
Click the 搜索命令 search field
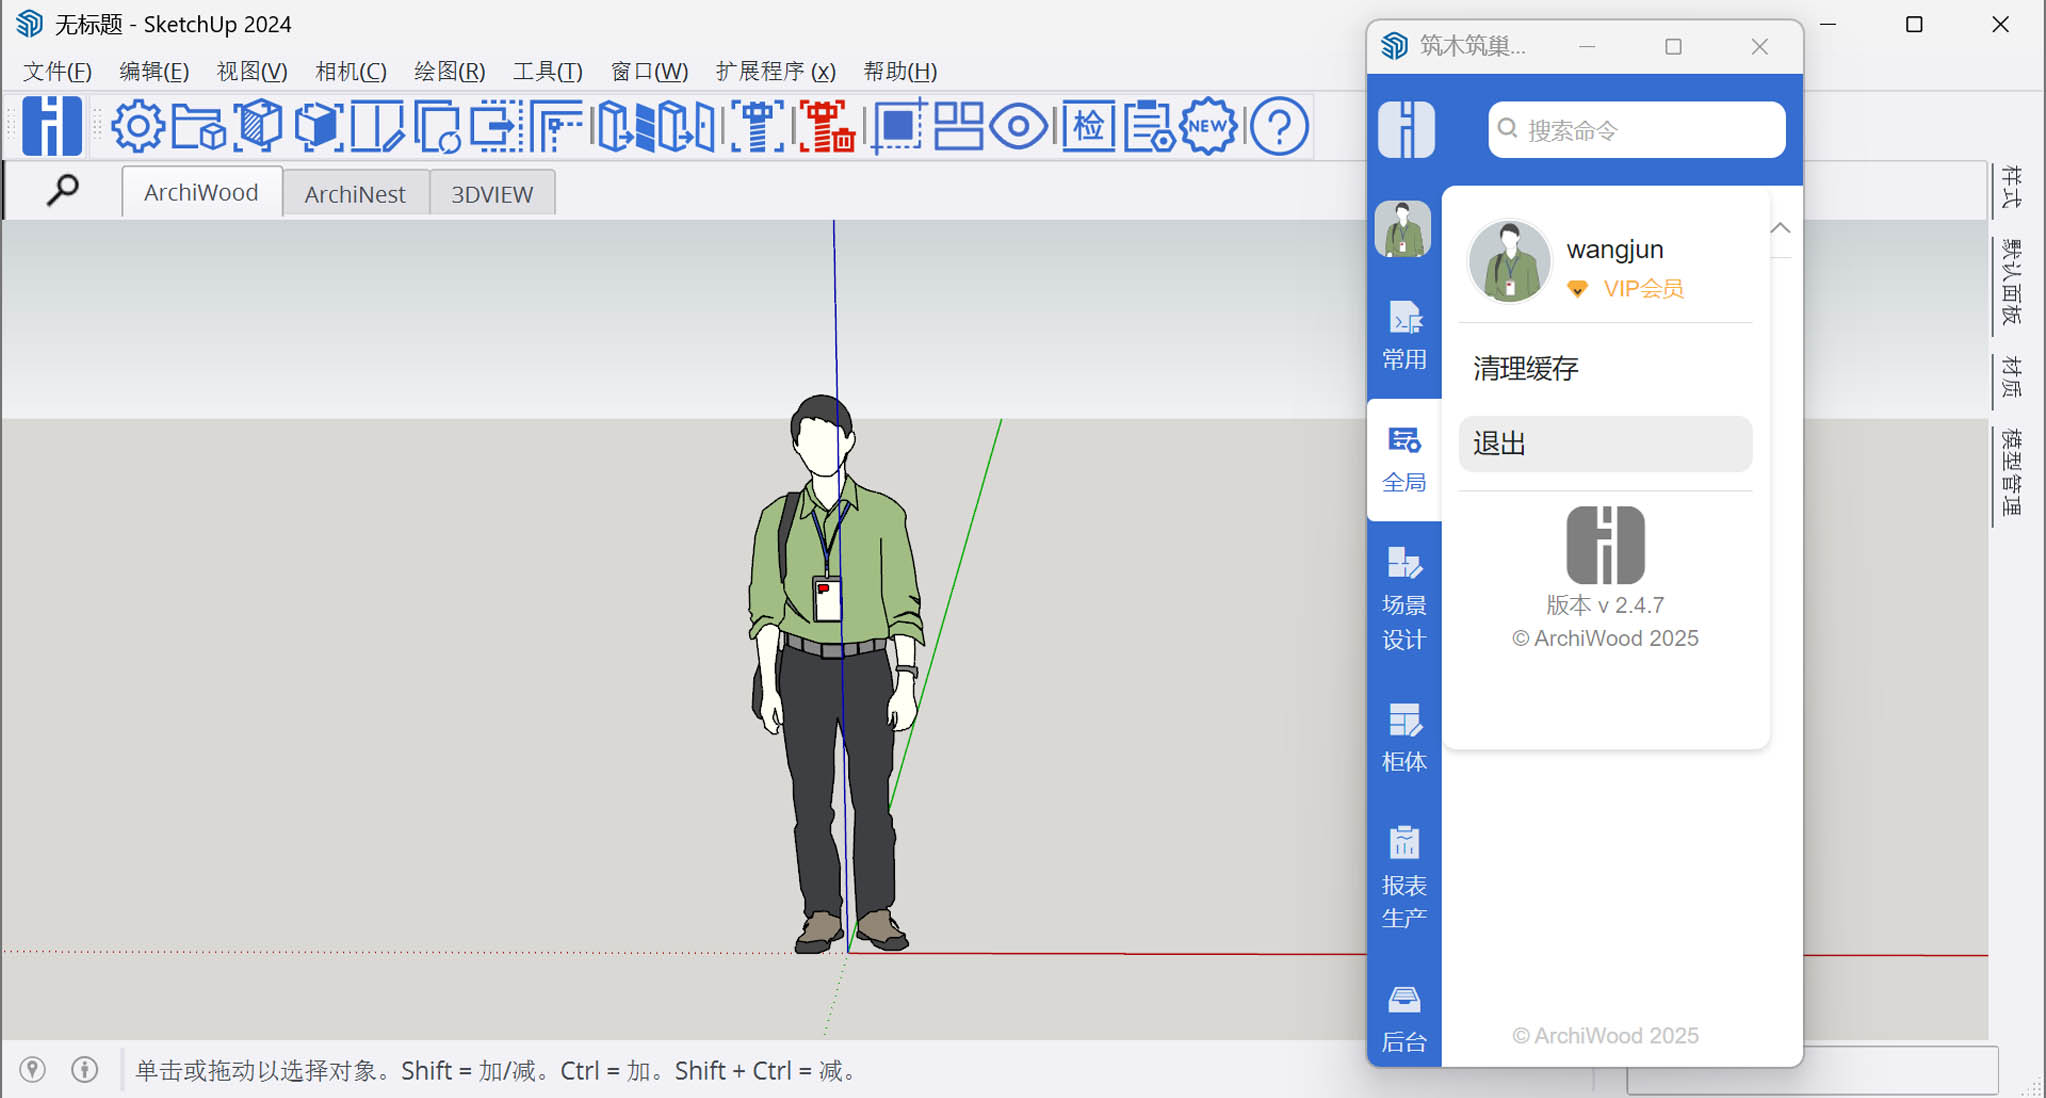click(1636, 130)
